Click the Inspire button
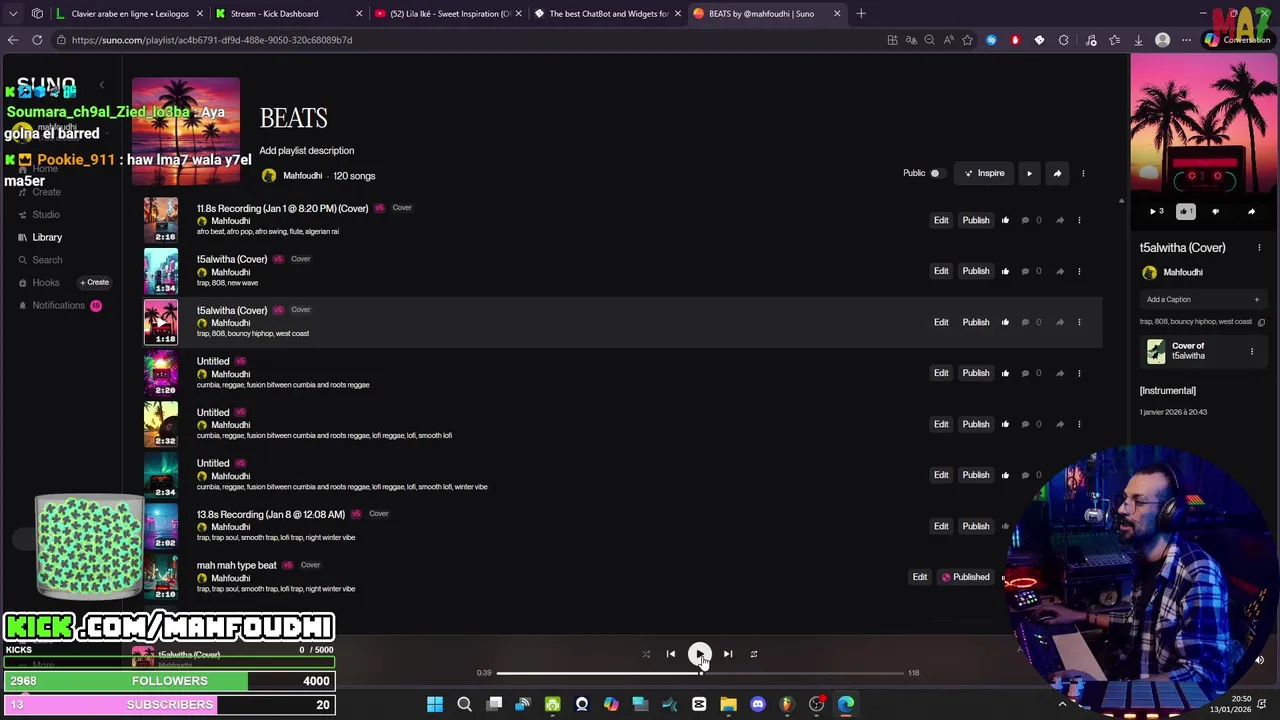Viewport: 1280px width, 720px height. pos(985,173)
